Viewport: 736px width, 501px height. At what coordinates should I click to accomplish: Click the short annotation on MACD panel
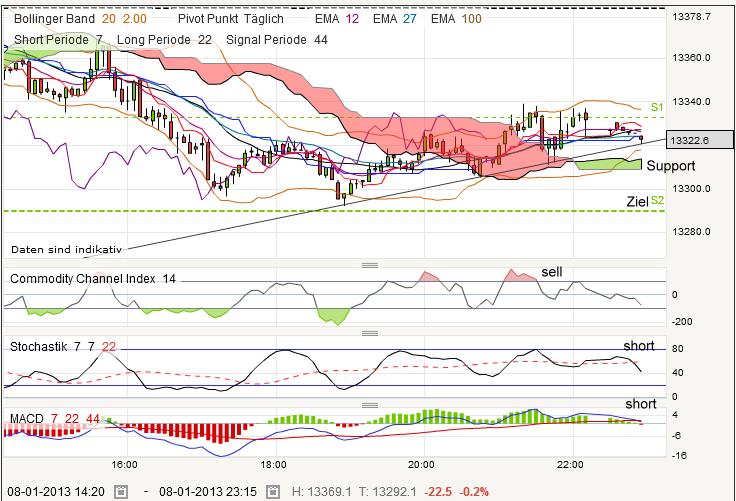(x=641, y=404)
